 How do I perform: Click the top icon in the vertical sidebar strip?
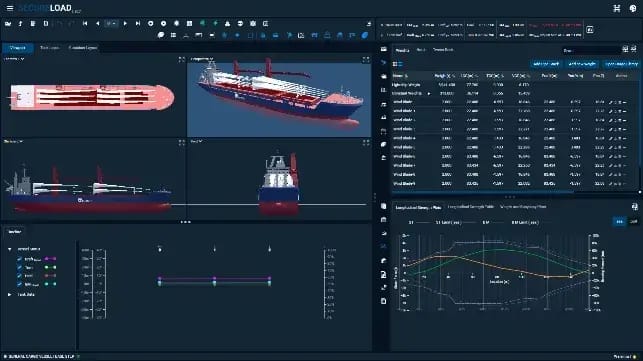(x=383, y=50)
